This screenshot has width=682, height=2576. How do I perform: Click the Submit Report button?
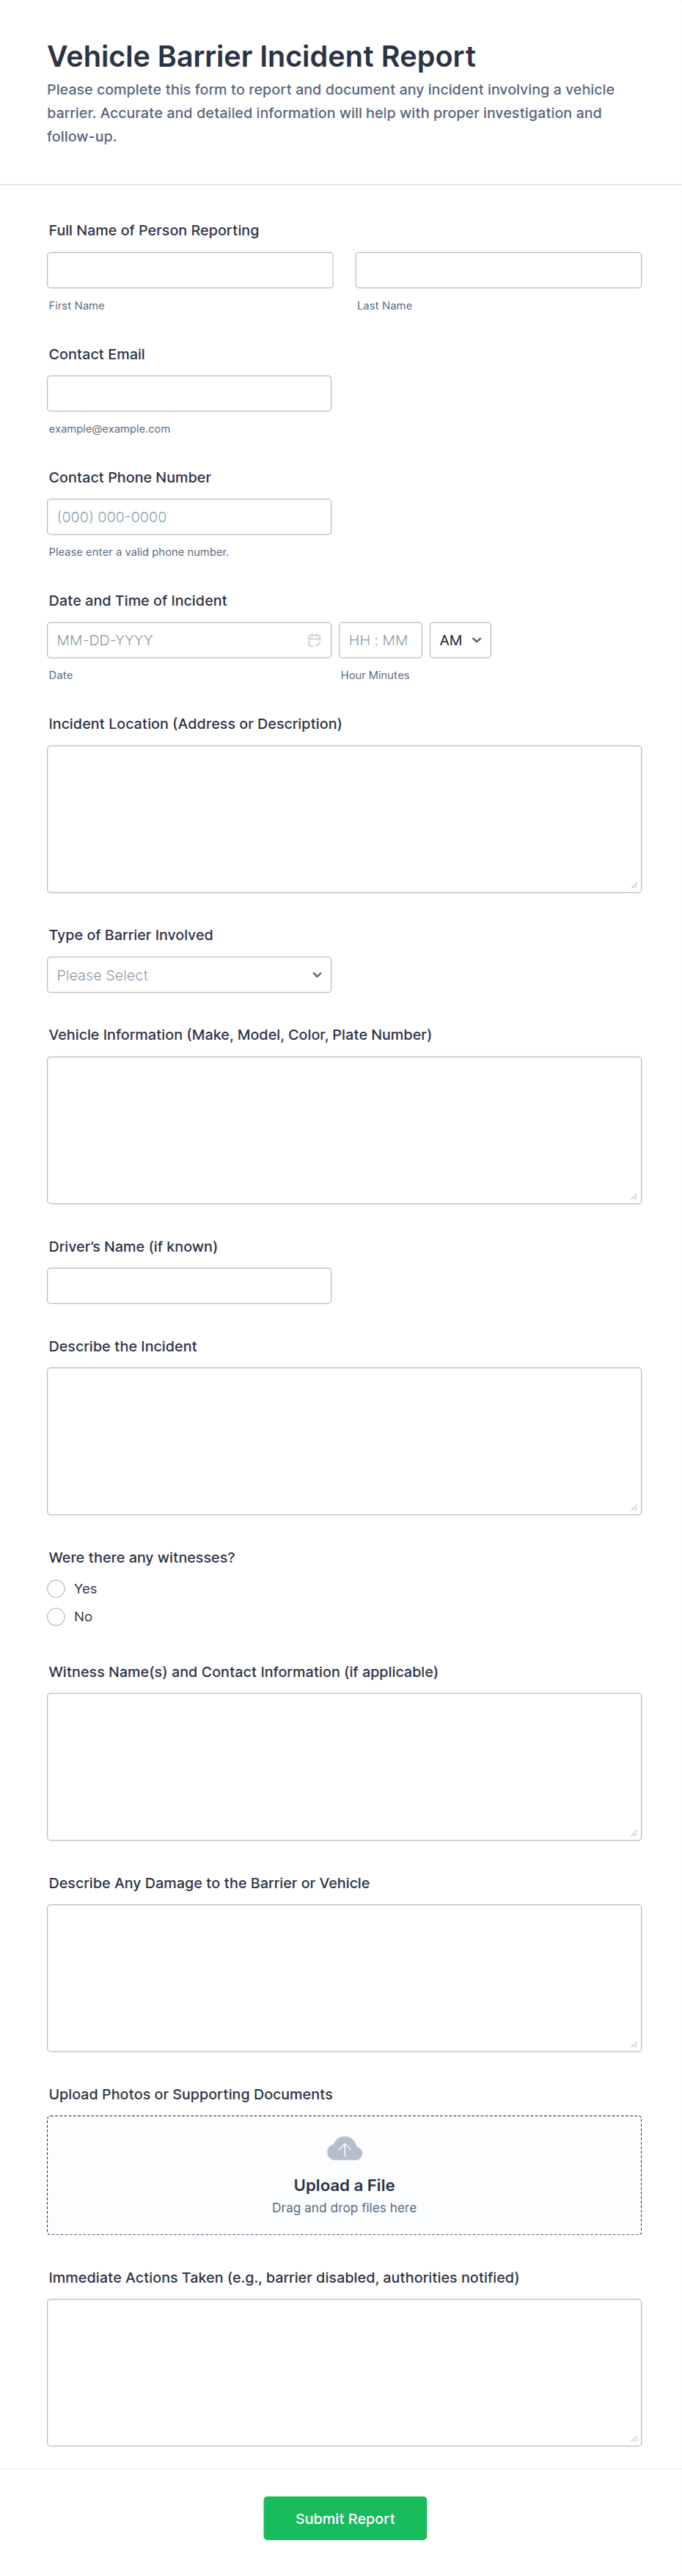[x=344, y=2518]
